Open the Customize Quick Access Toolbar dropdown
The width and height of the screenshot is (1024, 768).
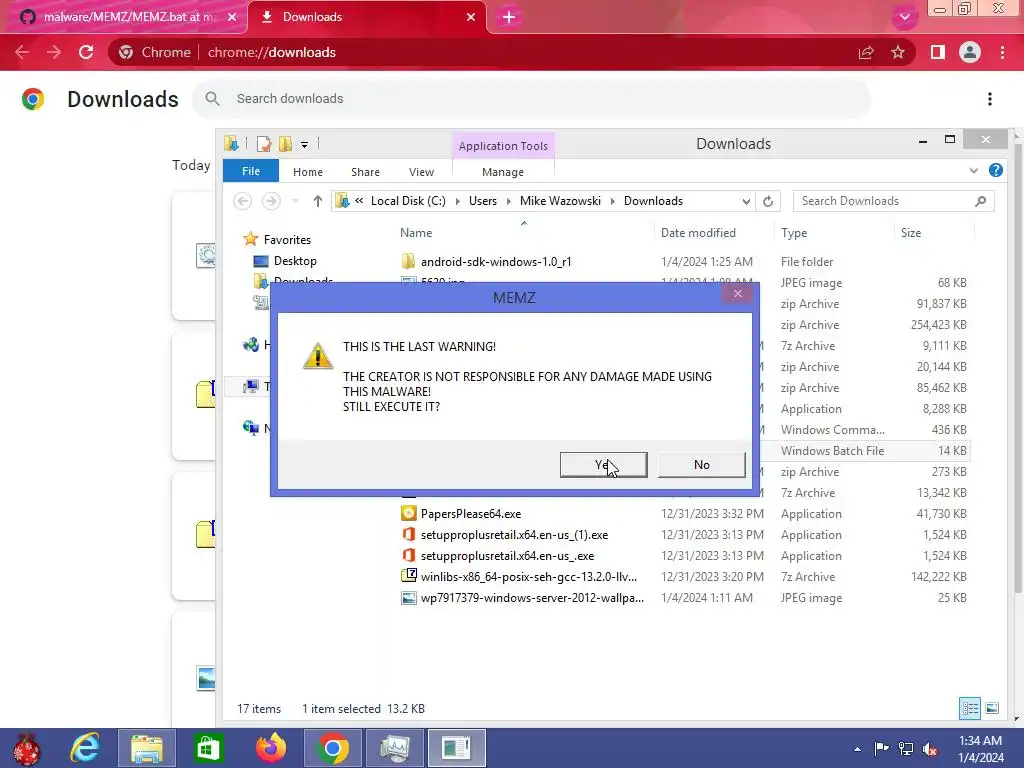(x=304, y=144)
